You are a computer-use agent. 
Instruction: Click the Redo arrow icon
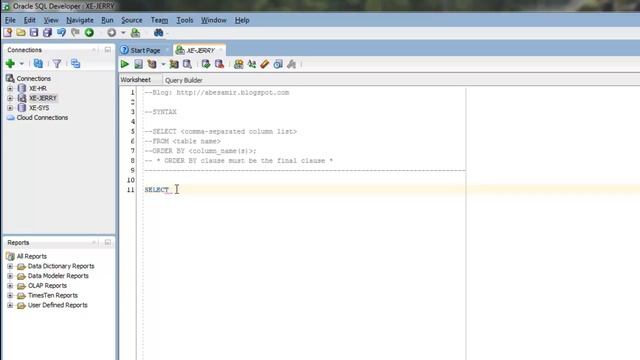[x=75, y=33]
